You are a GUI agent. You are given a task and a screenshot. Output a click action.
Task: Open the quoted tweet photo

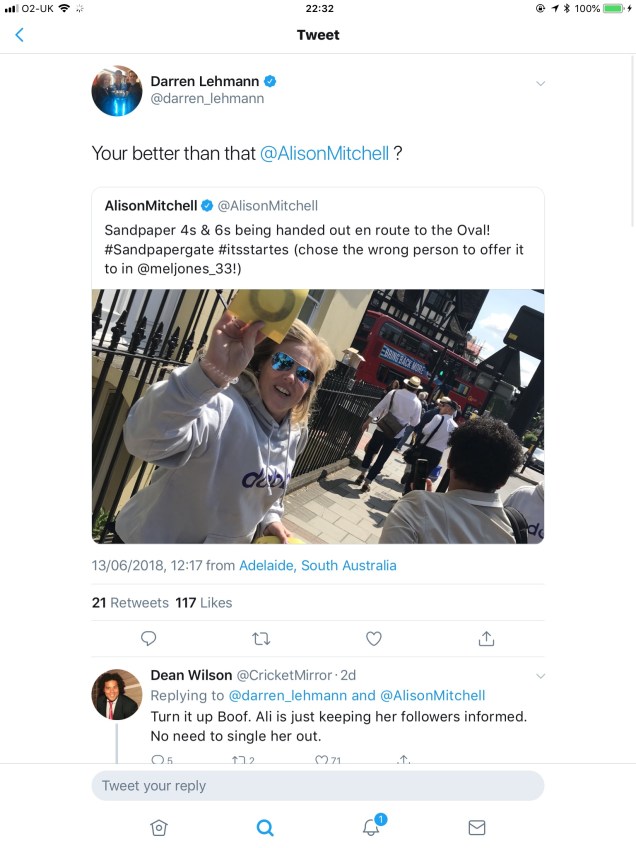(x=318, y=416)
